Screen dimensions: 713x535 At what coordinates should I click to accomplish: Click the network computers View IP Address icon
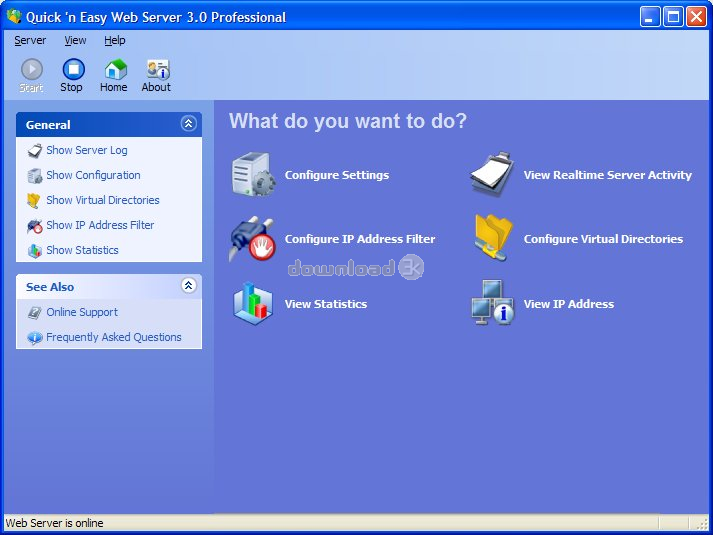point(492,302)
